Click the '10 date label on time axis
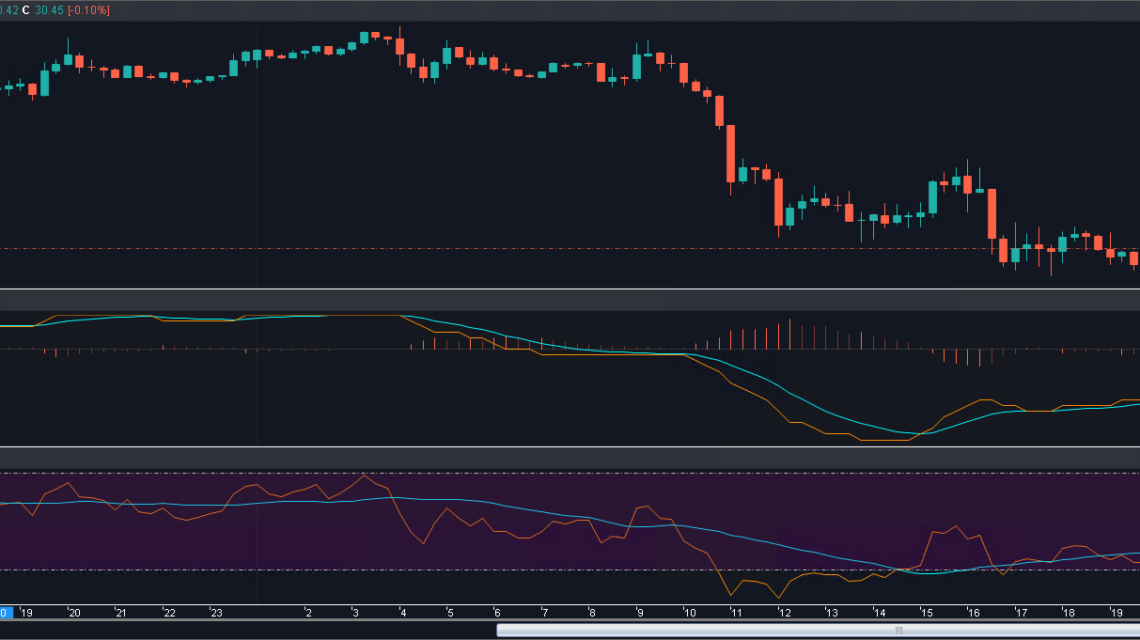Screen dimensions: 1140x640 pyautogui.click(x=688, y=612)
